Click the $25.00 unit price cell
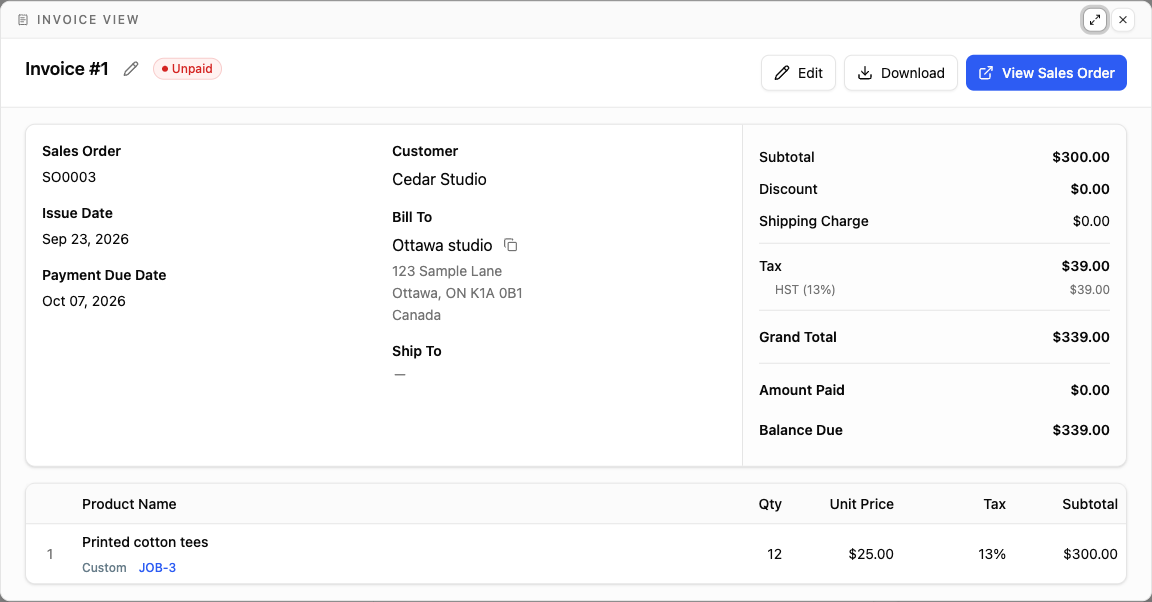 871,554
